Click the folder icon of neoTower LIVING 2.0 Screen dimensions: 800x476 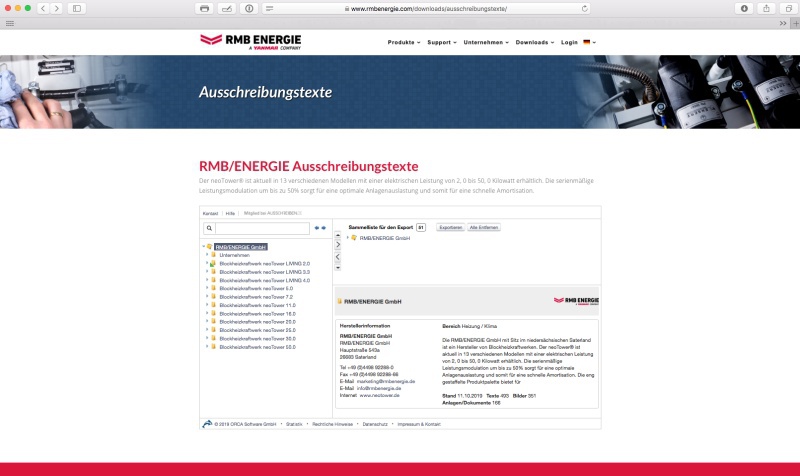click(213, 263)
